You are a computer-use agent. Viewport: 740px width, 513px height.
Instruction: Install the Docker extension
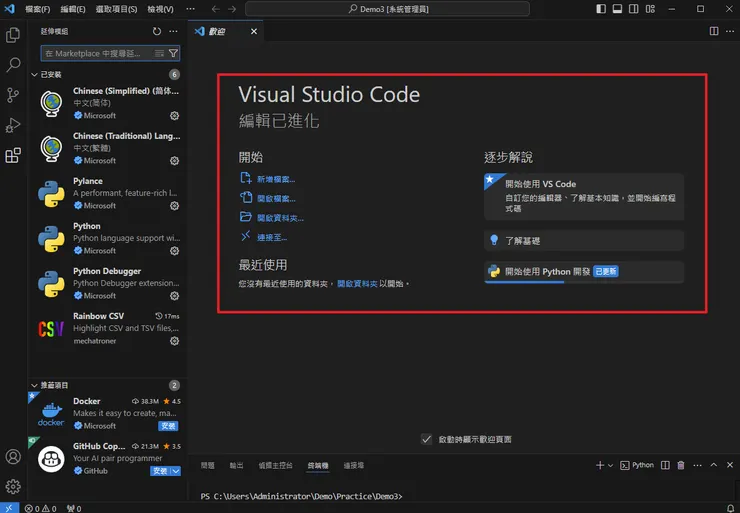coord(168,426)
